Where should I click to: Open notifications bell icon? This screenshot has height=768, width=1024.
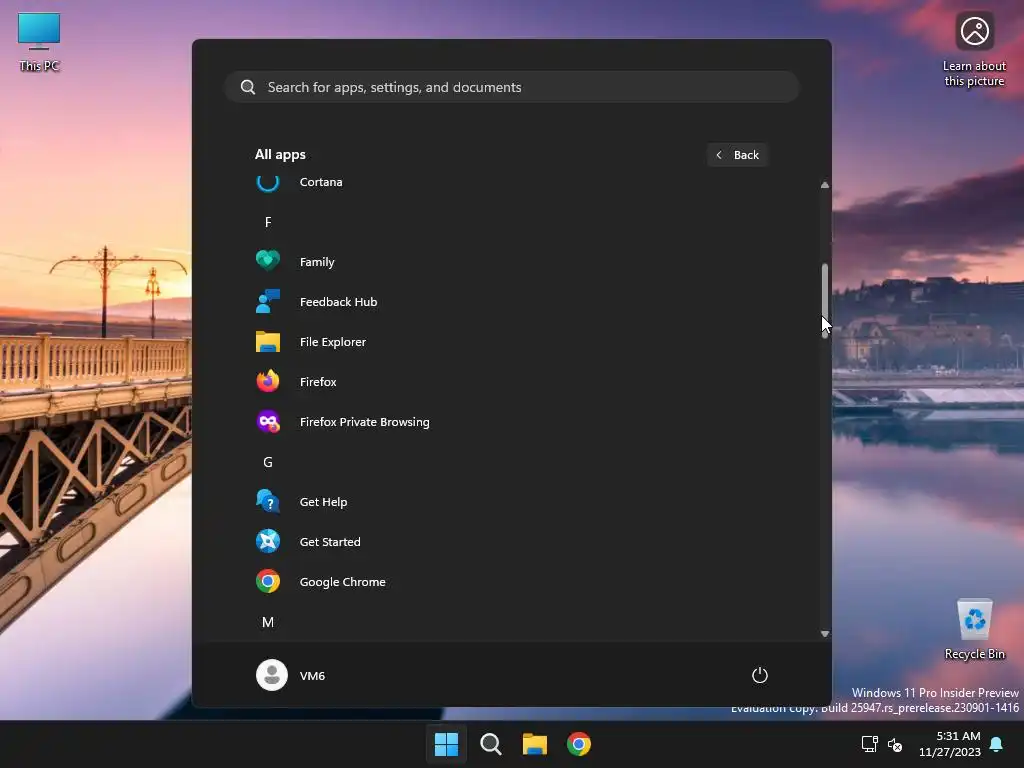(997, 744)
